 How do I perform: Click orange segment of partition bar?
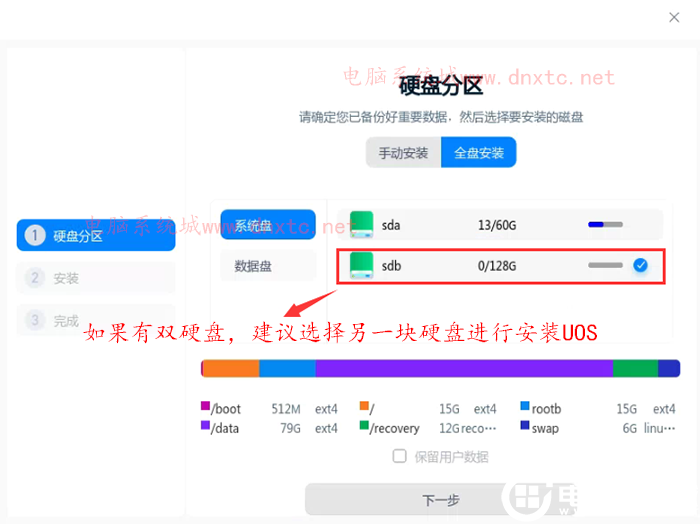click(x=231, y=368)
